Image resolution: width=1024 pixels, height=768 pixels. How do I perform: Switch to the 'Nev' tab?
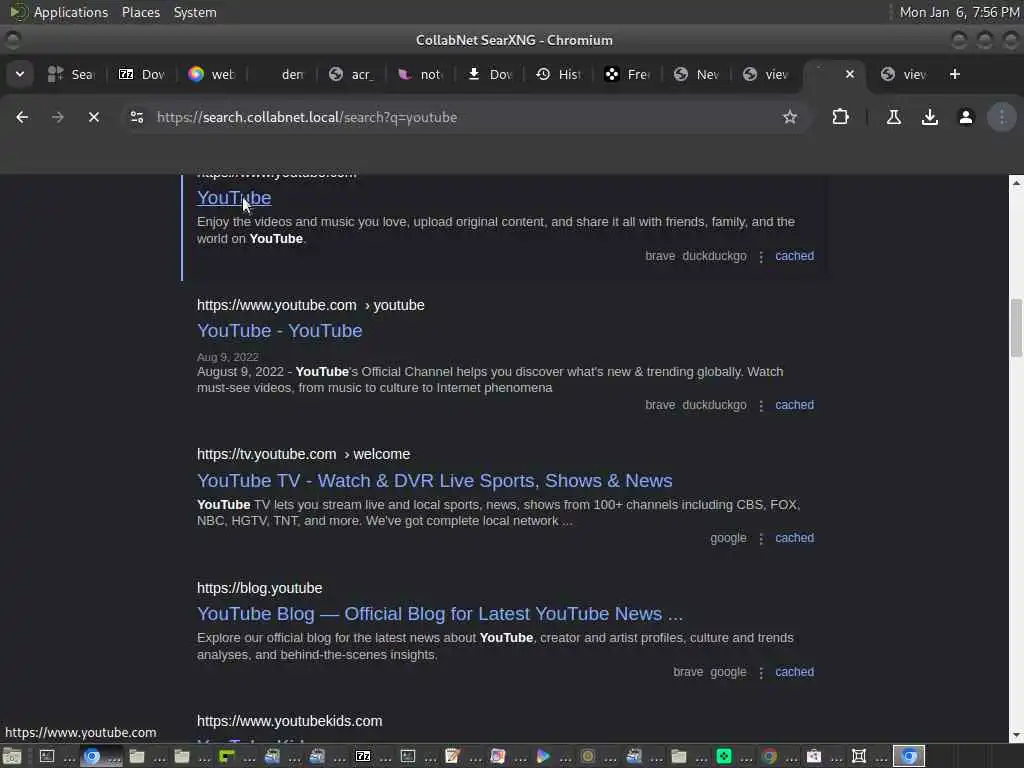pyautogui.click(x=697, y=74)
